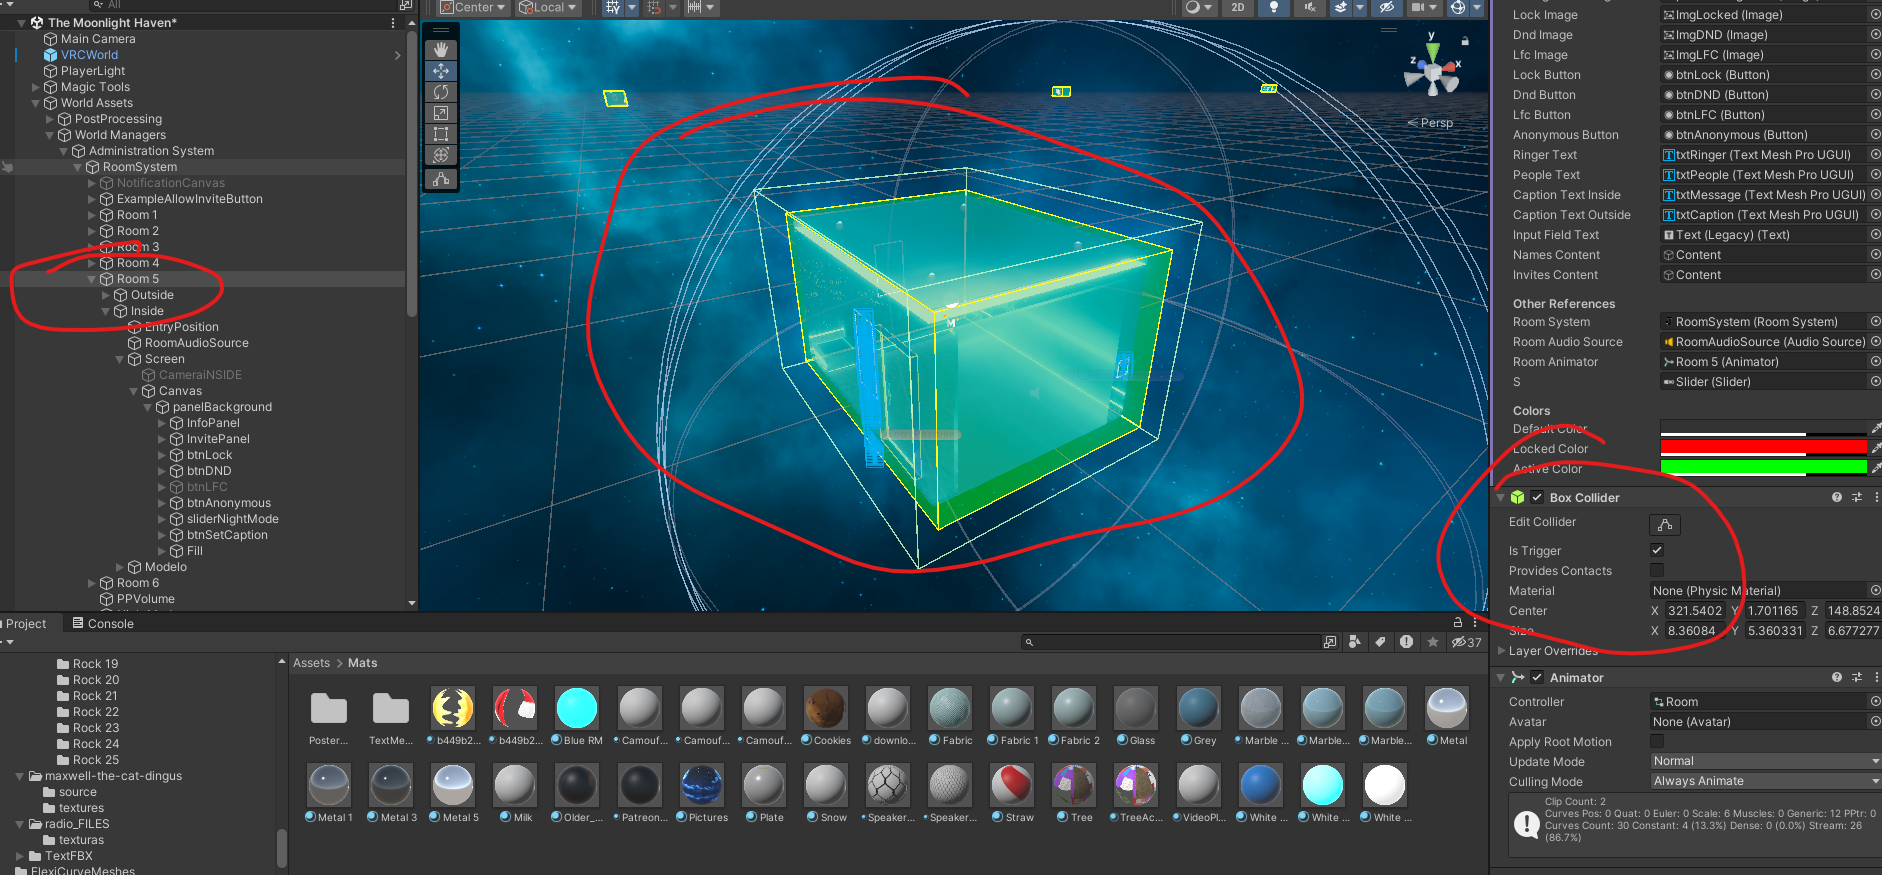The height and width of the screenshot is (875, 1882).
Task: Enable Apply Root Motion checkbox
Action: pyautogui.click(x=1657, y=741)
